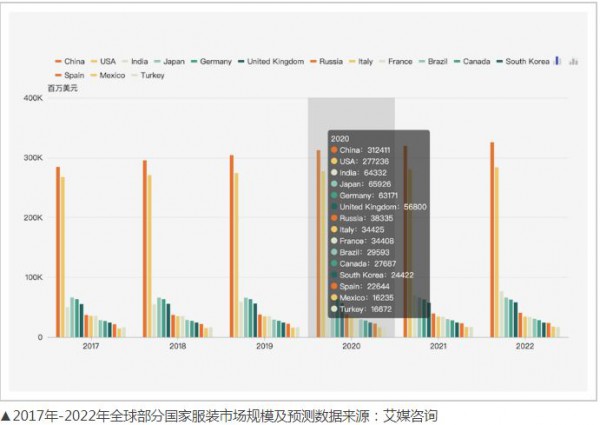
Task: Toggle Turkey legend entry, second row
Action: point(148,75)
